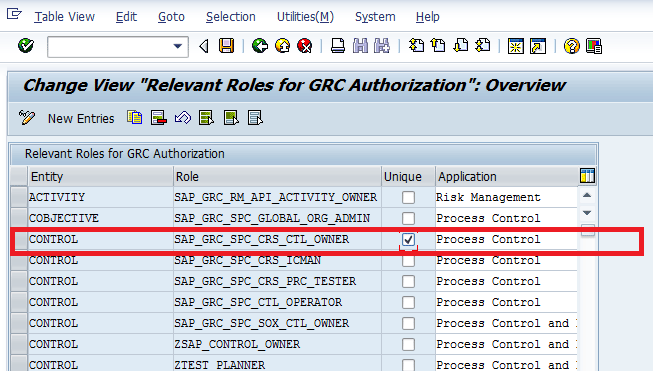Click the Delete row icon
Viewport: 653px width, 371px height.
(x=159, y=118)
